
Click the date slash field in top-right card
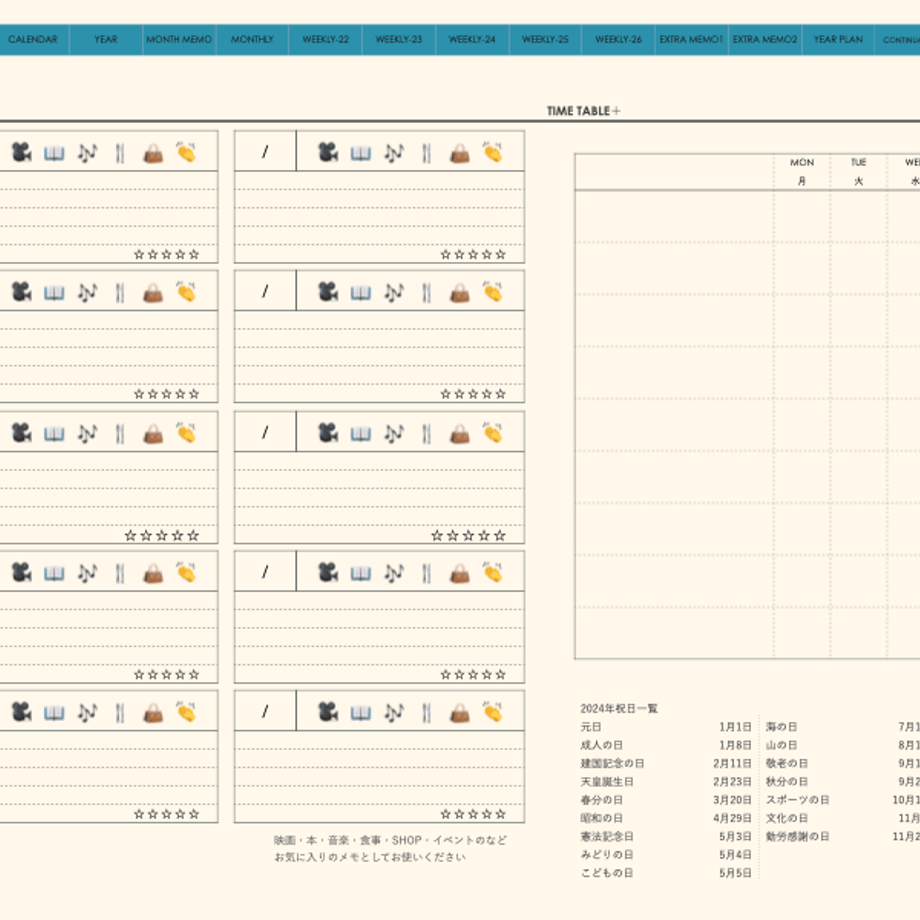click(265, 151)
